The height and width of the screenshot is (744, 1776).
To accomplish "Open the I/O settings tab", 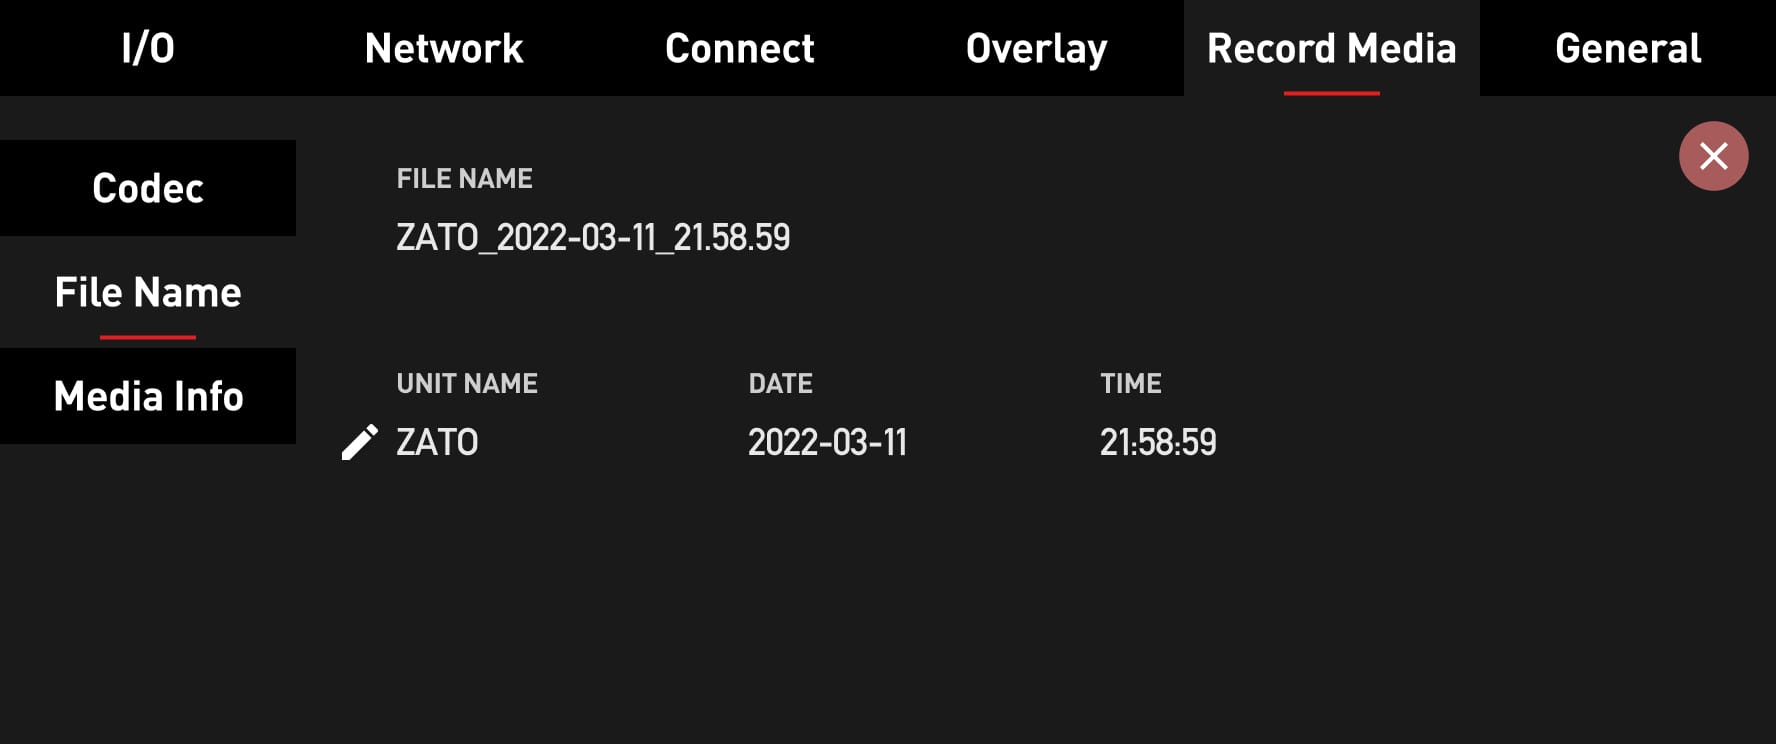I will coord(146,48).
